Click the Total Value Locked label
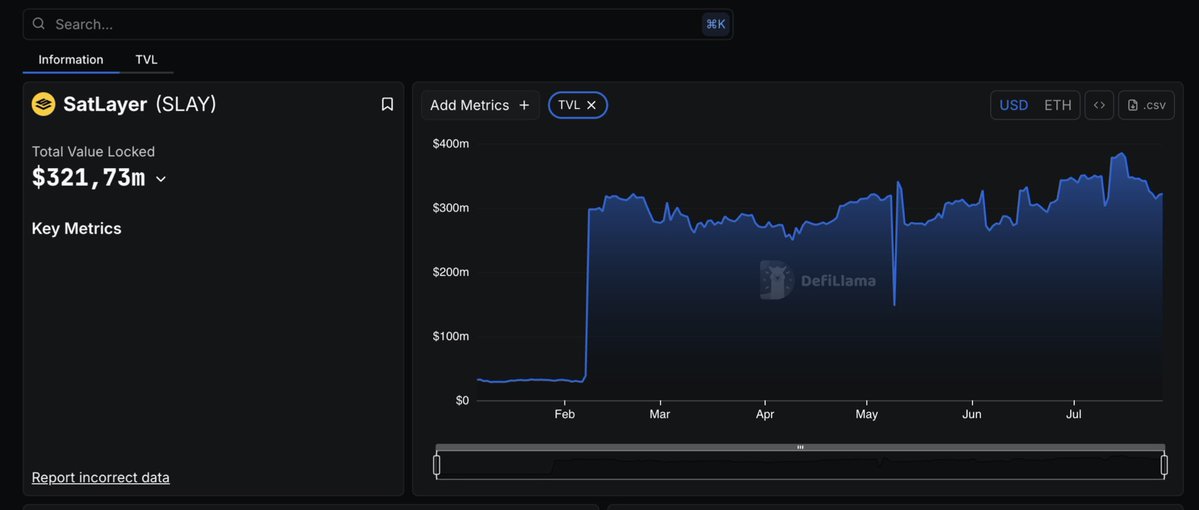The height and width of the screenshot is (510, 1199). pyautogui.click(x=93, y=151)
